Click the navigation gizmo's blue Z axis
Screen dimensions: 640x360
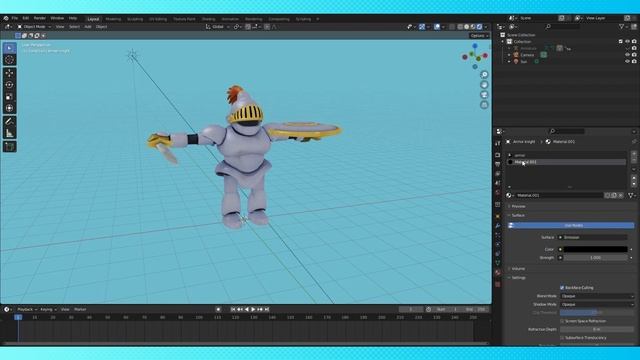click(475, 46)
